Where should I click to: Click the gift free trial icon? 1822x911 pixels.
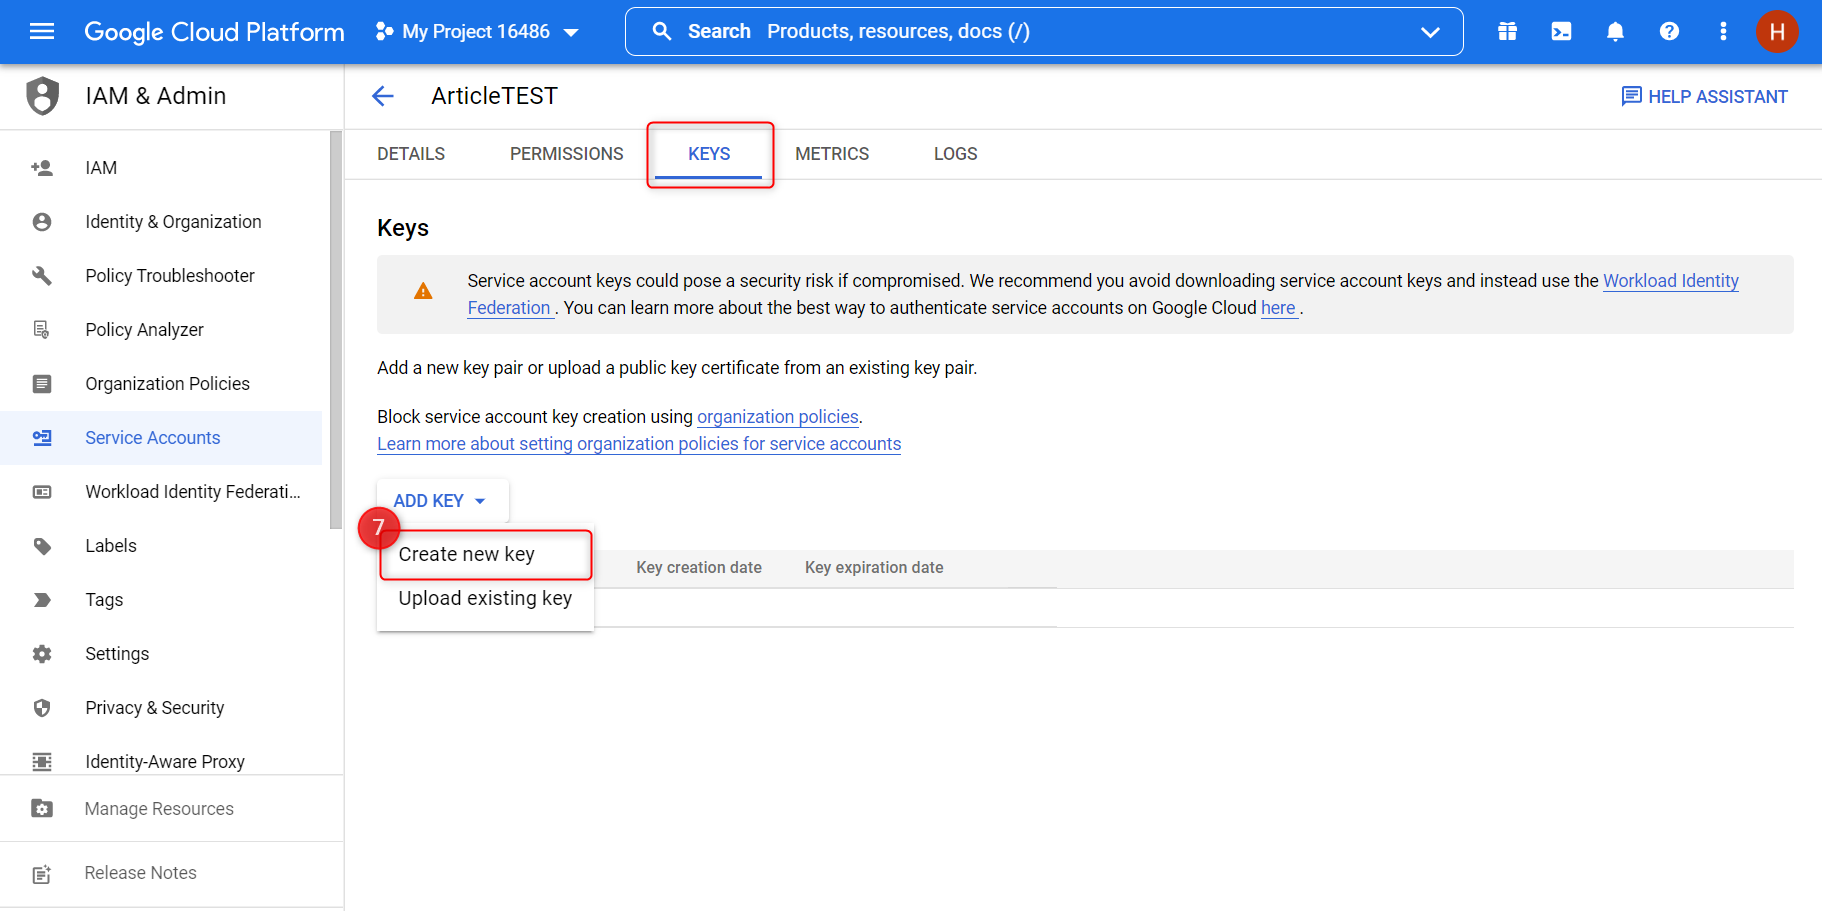click(1507, 32)
